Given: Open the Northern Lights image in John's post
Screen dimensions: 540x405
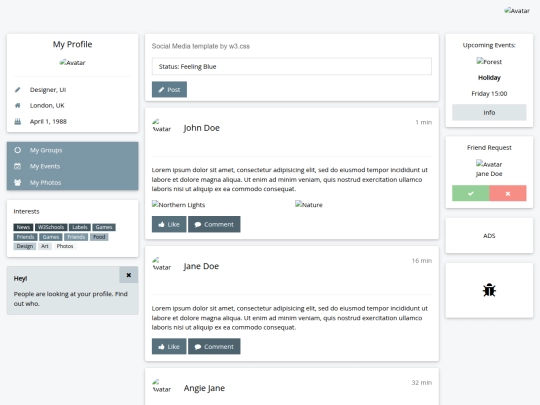Looking at the screenshot, I should tap(178, 205).
